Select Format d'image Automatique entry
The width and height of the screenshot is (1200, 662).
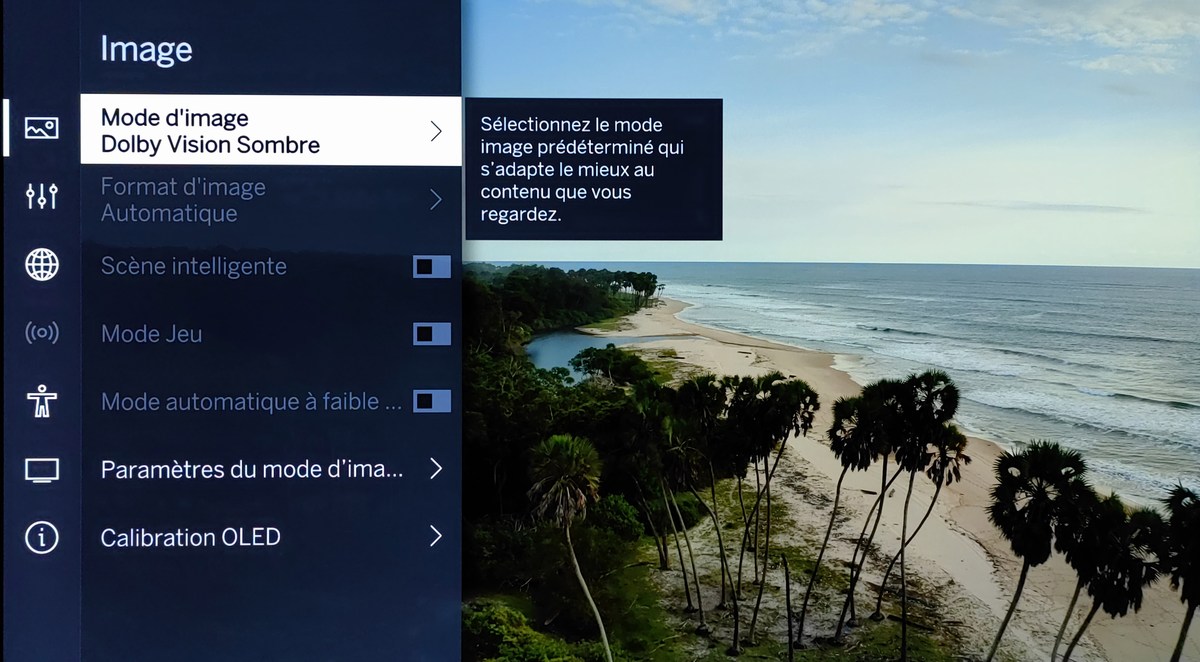point(271,200)
